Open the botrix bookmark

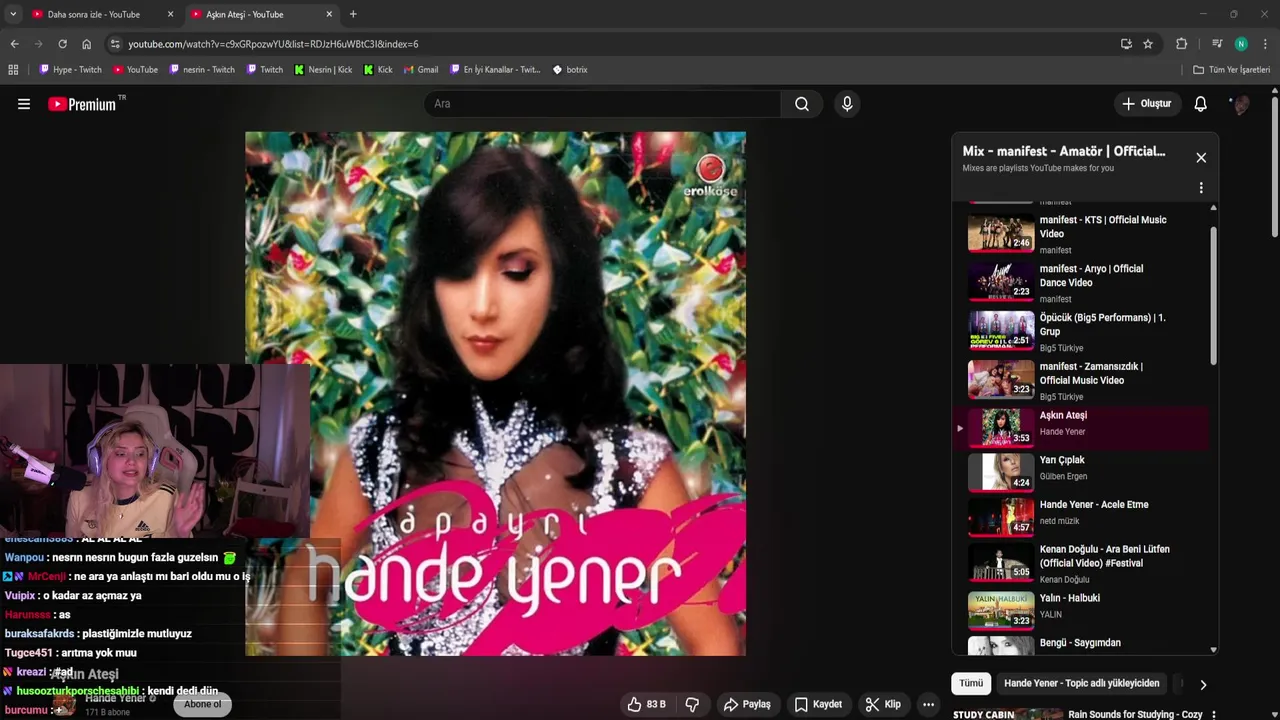(570, 70)
